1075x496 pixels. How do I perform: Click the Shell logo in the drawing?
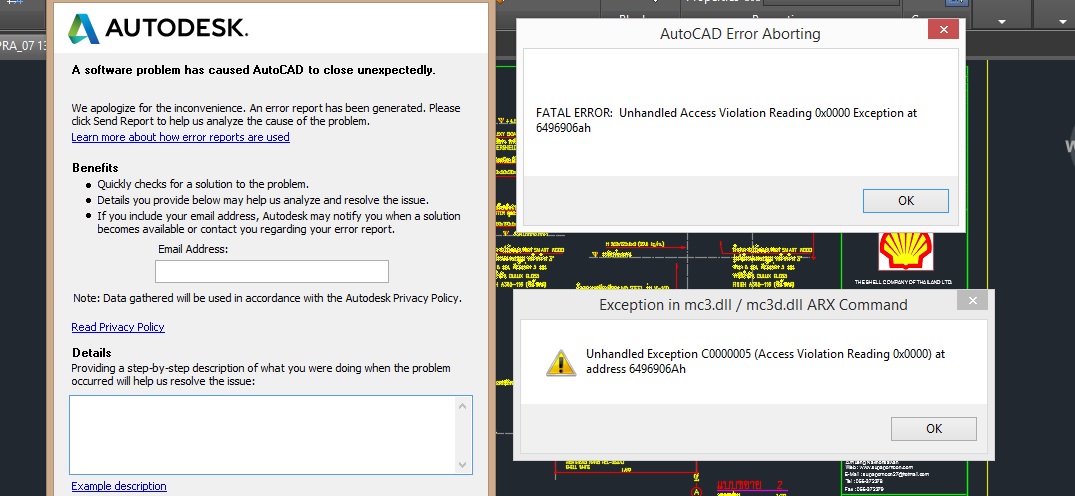coord(906,251)
